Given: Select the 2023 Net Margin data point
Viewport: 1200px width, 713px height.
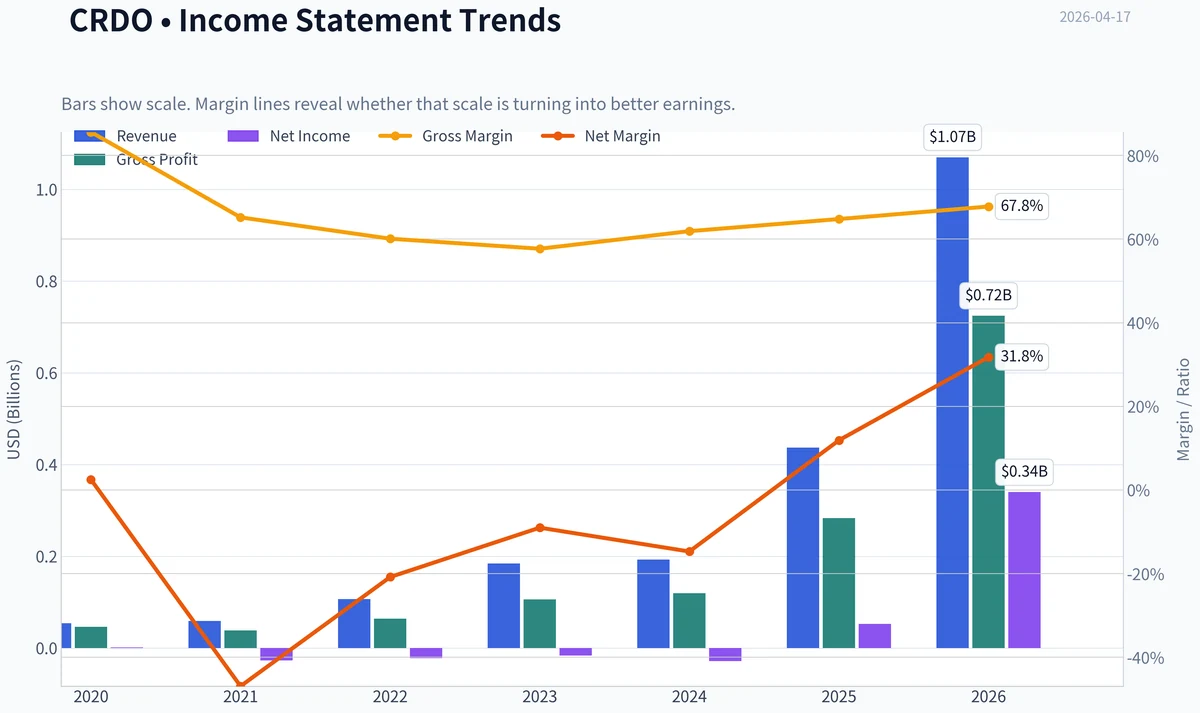Looking at the screenshot, I should click(x=540, y=528).
